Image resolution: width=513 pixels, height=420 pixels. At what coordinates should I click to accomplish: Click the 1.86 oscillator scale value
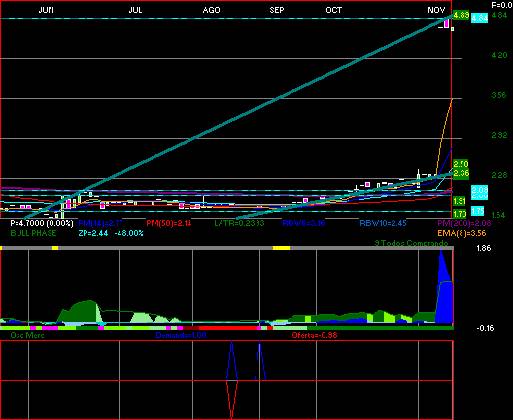(x=483, y=248)
